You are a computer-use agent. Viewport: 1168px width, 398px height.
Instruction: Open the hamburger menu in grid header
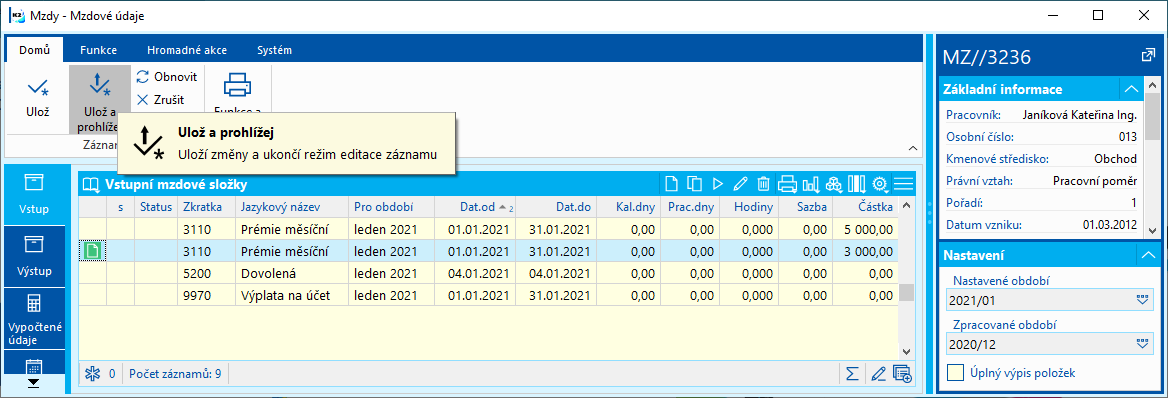(904, 183)
